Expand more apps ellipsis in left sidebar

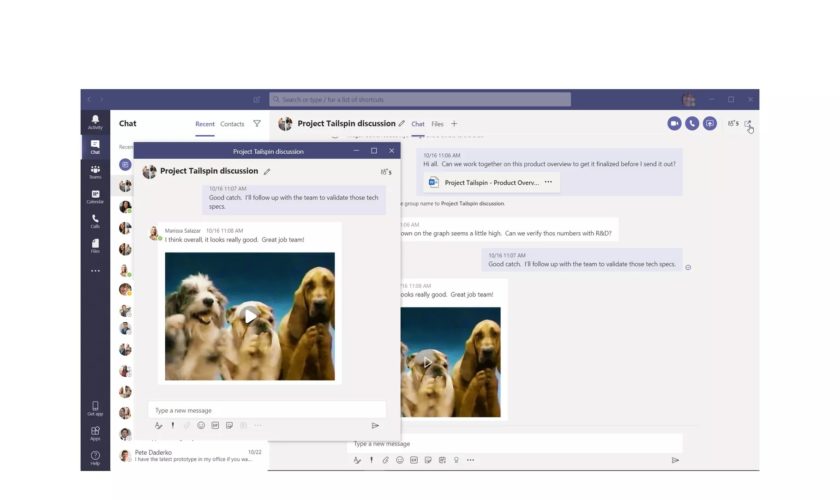click(x=95, y=271)
